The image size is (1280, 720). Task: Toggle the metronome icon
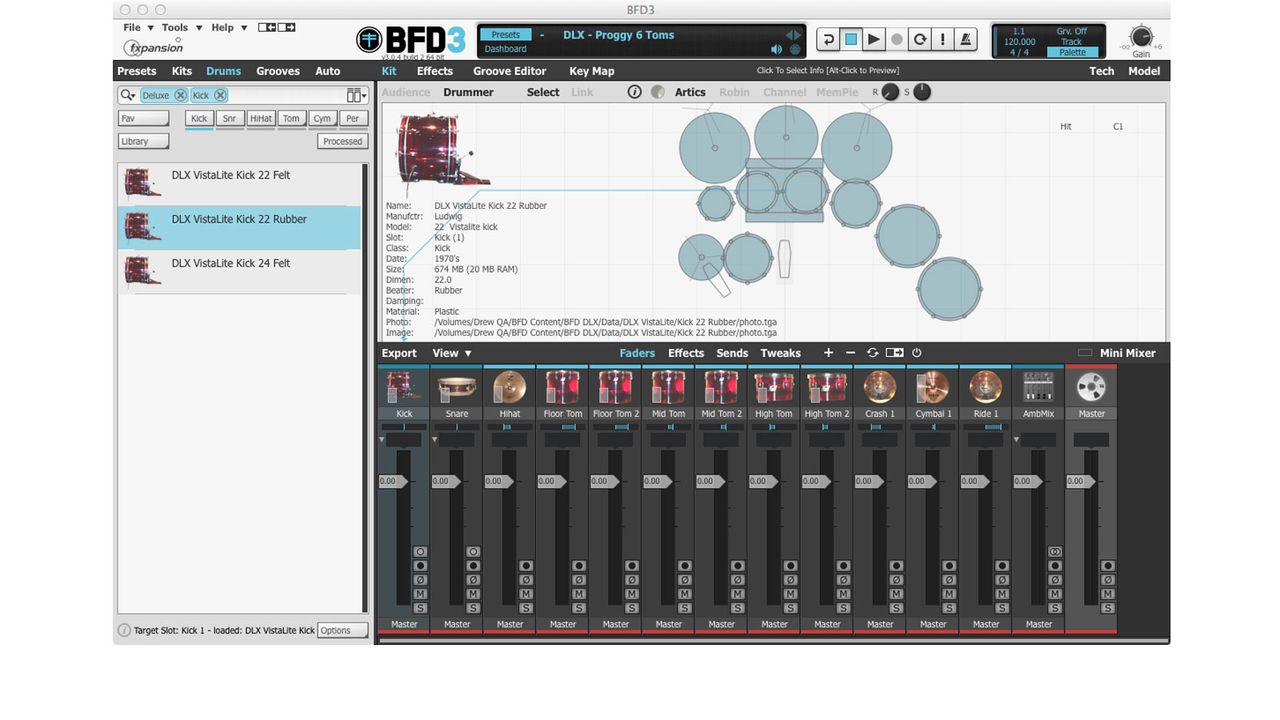click(x=966, y=39)
